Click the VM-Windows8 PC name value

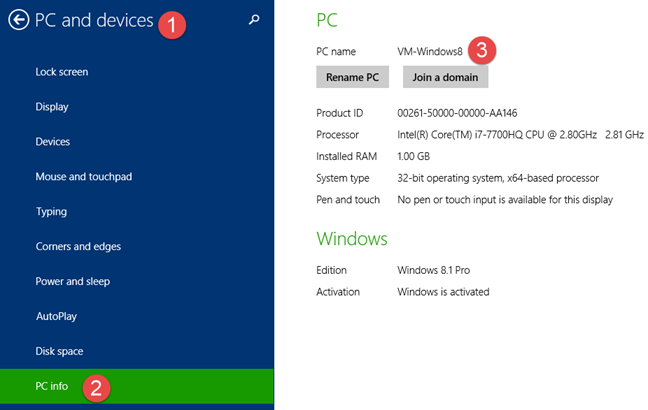tap(430, 52)
